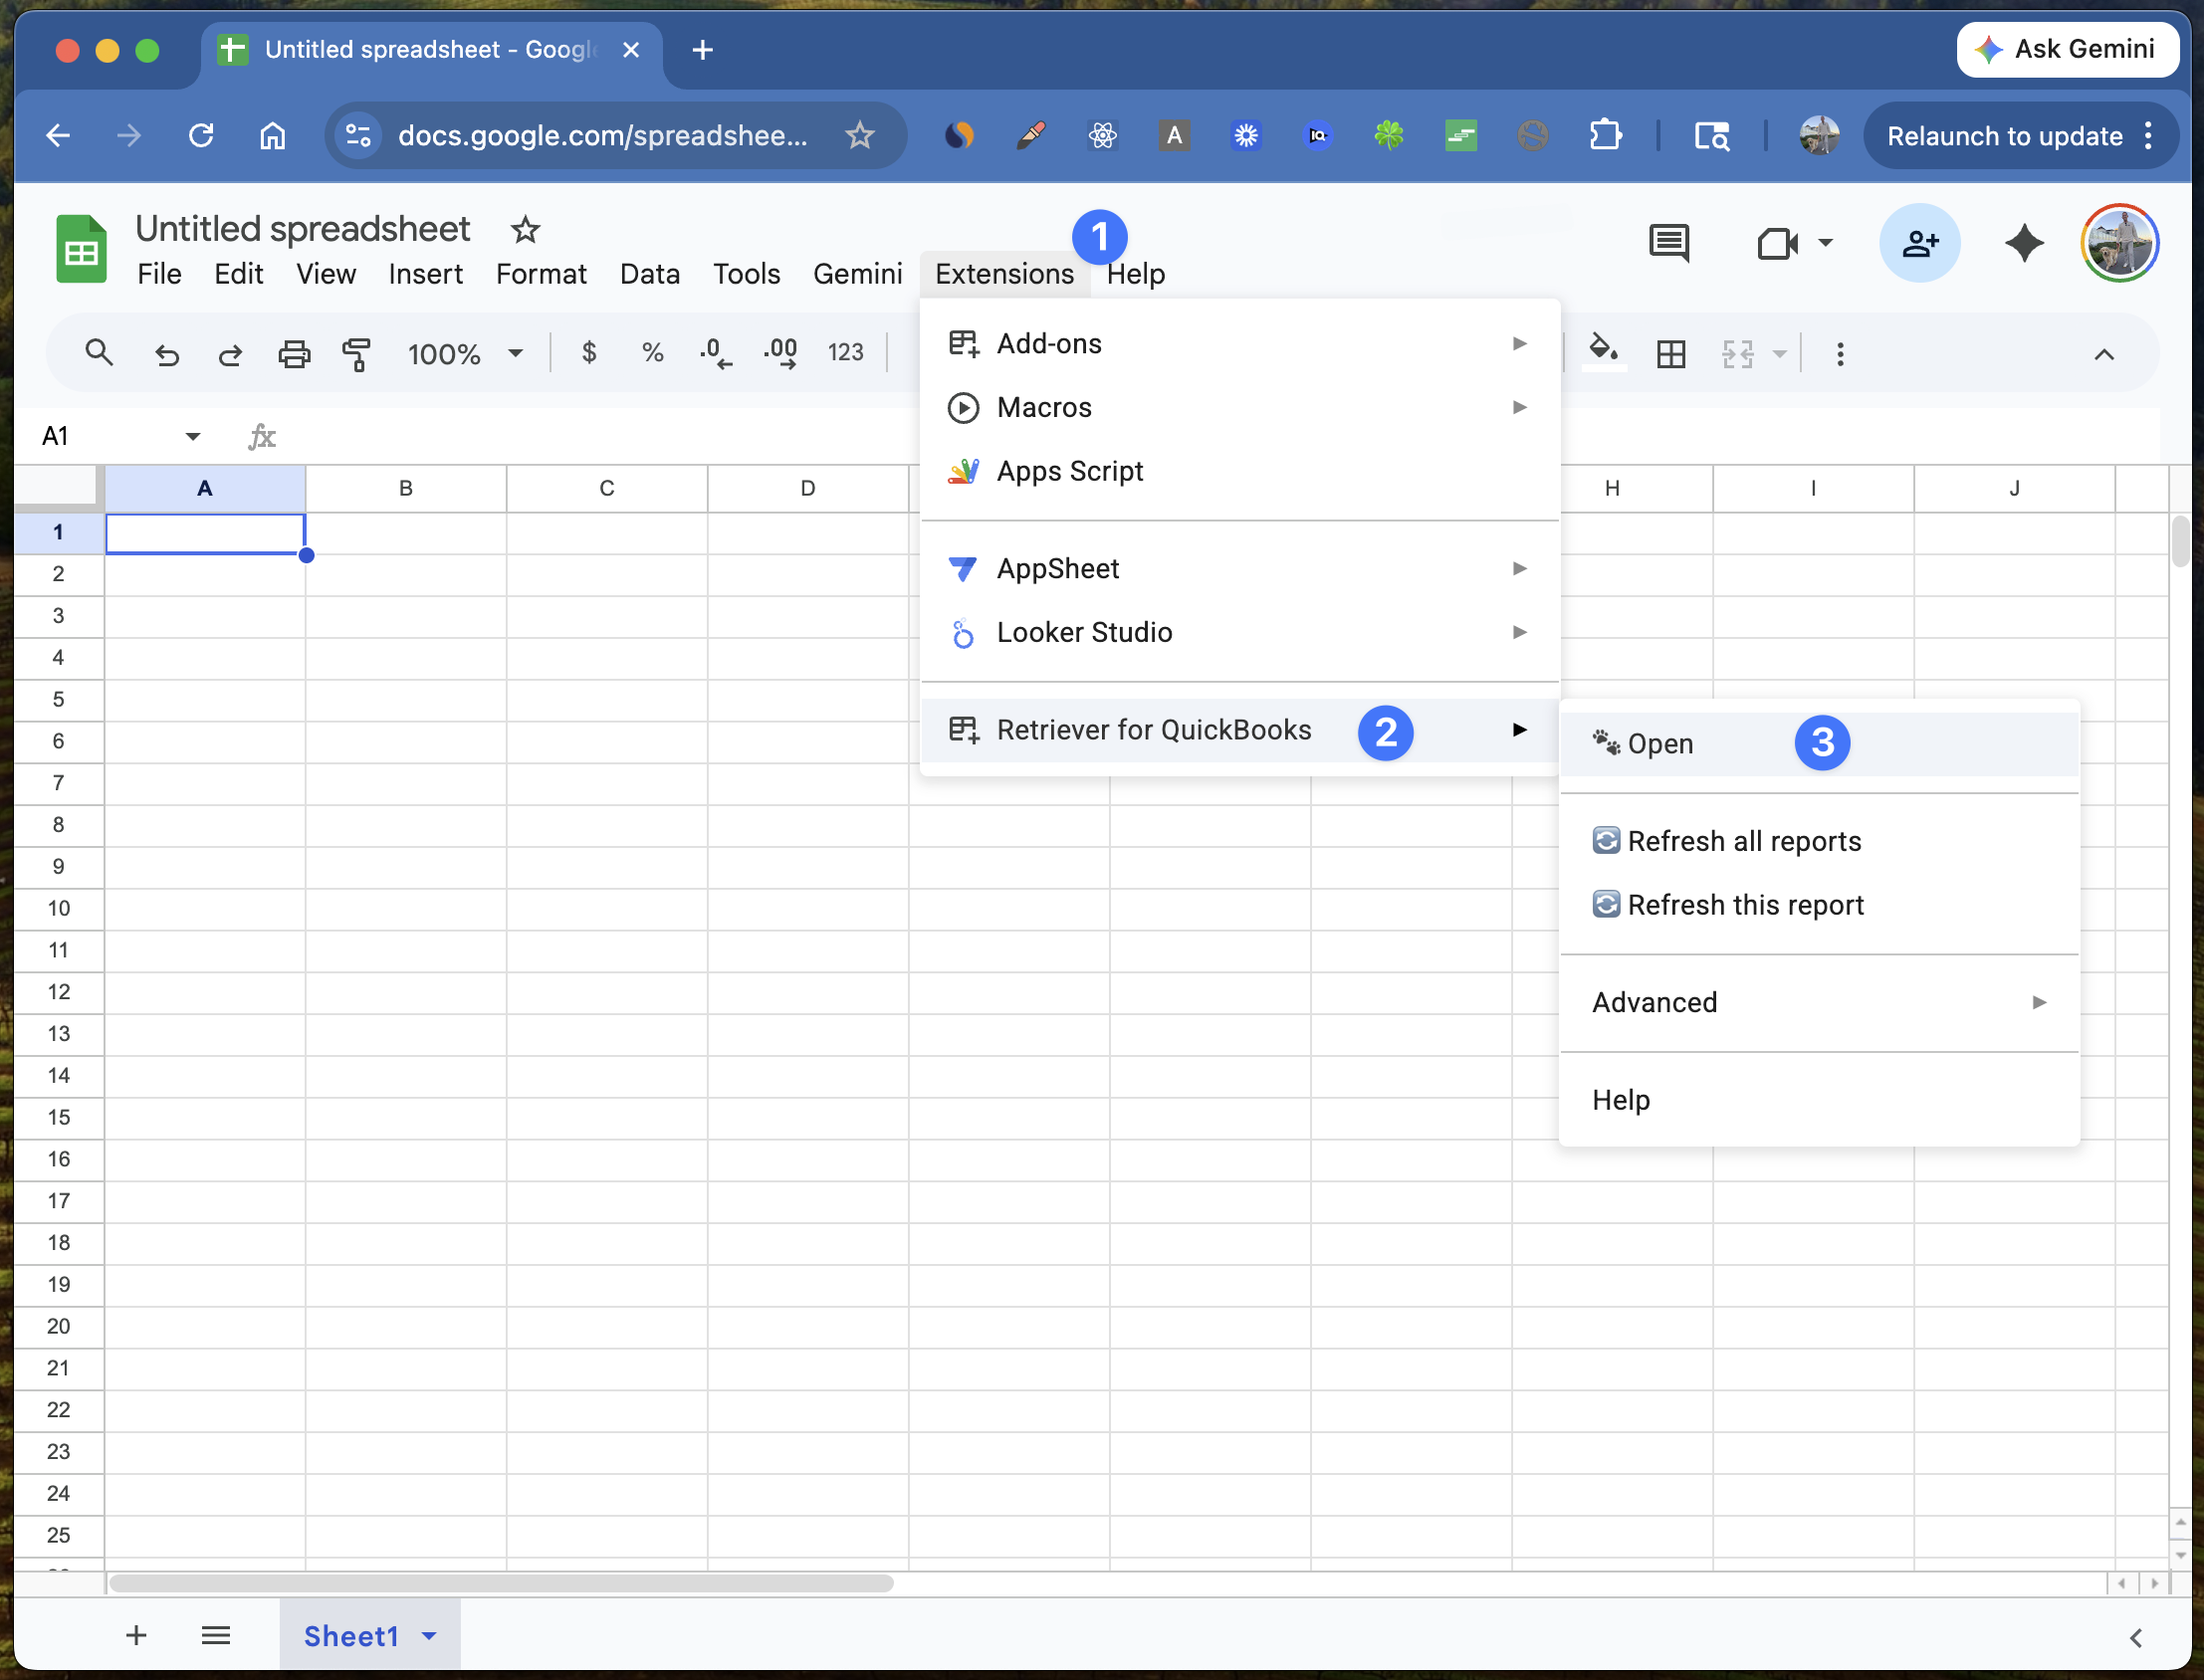Open merge cells dropdown arrow
Image resolution: width=2204 pixels, height=1680 pixels.
tap(1779, 354)
